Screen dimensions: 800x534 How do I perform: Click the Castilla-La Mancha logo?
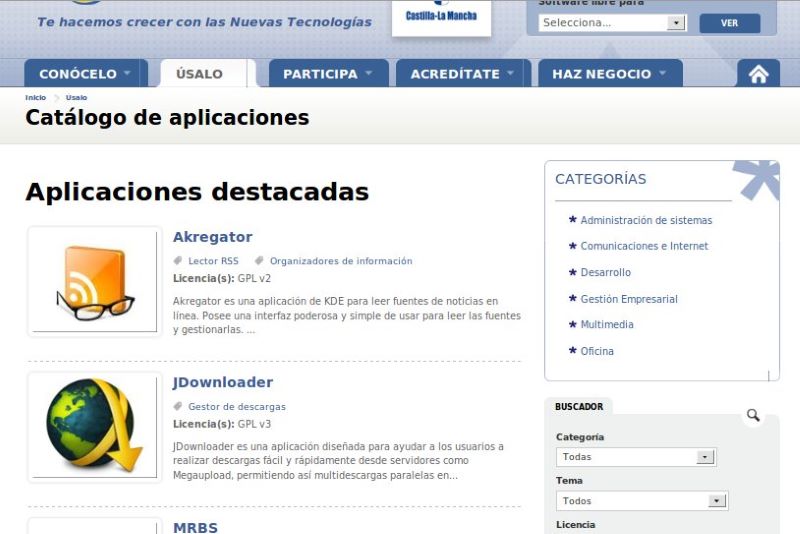[x=441, y=16]
